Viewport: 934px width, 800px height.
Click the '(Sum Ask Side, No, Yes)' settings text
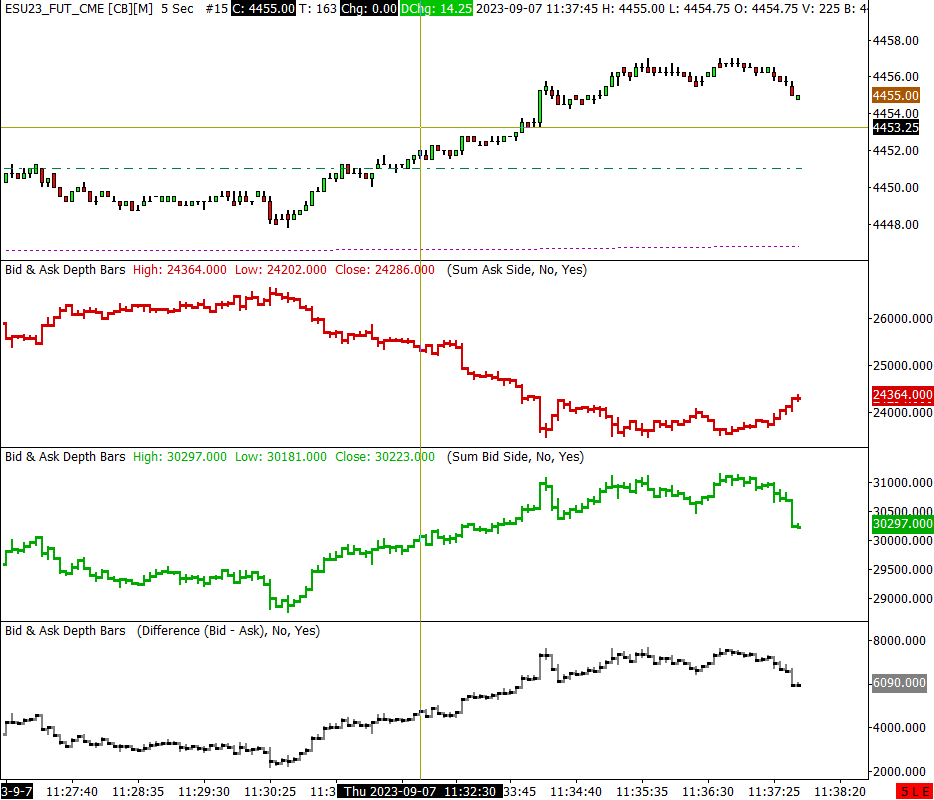click(x=517, y=270)
